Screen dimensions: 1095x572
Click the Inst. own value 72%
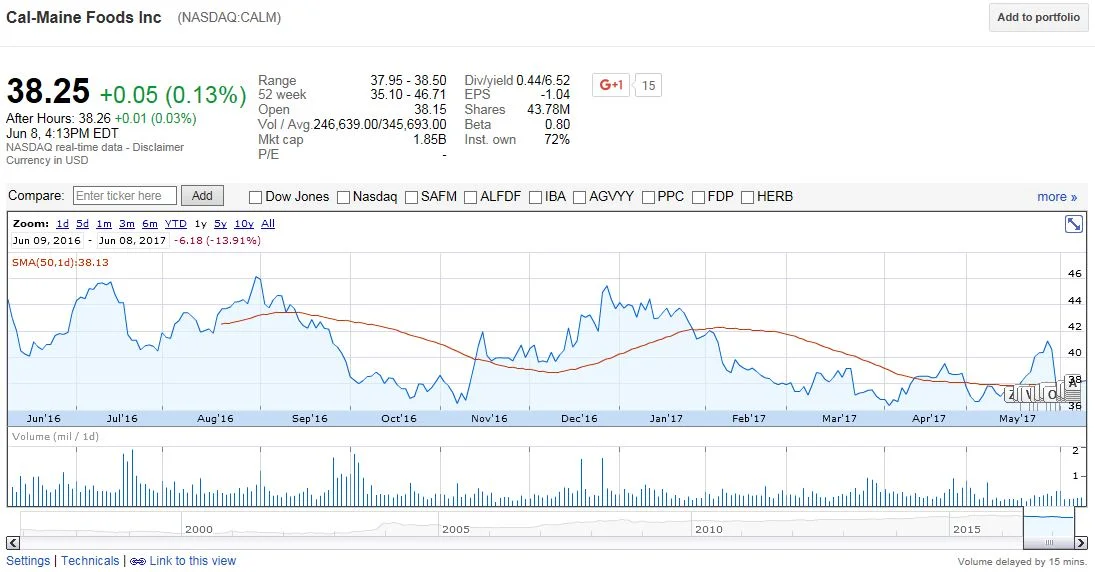coord(557,140)
